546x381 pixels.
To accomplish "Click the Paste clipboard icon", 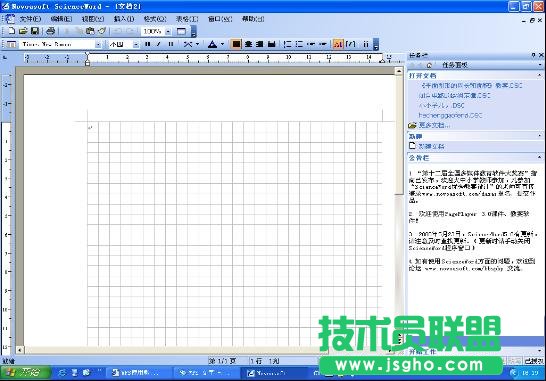I will pyautogui.click(x=90, y=31).
